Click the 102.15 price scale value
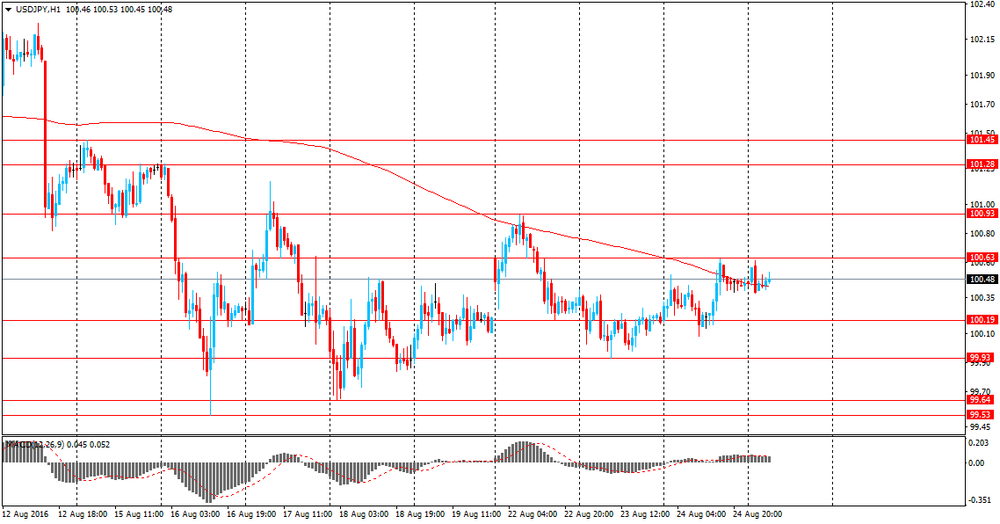Screen dimensions: 1000x524 click(x=982, y=40)
